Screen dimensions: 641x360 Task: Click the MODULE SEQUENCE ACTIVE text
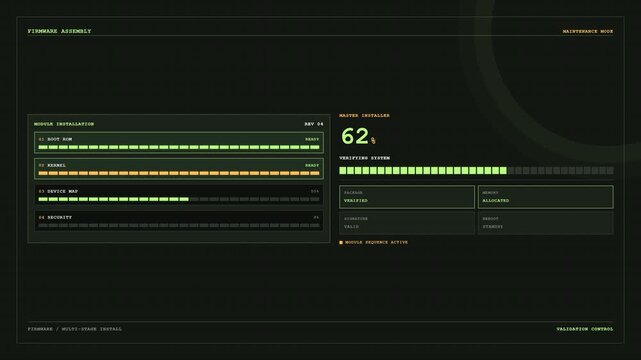pyautogui.click(x=376, y=242)
